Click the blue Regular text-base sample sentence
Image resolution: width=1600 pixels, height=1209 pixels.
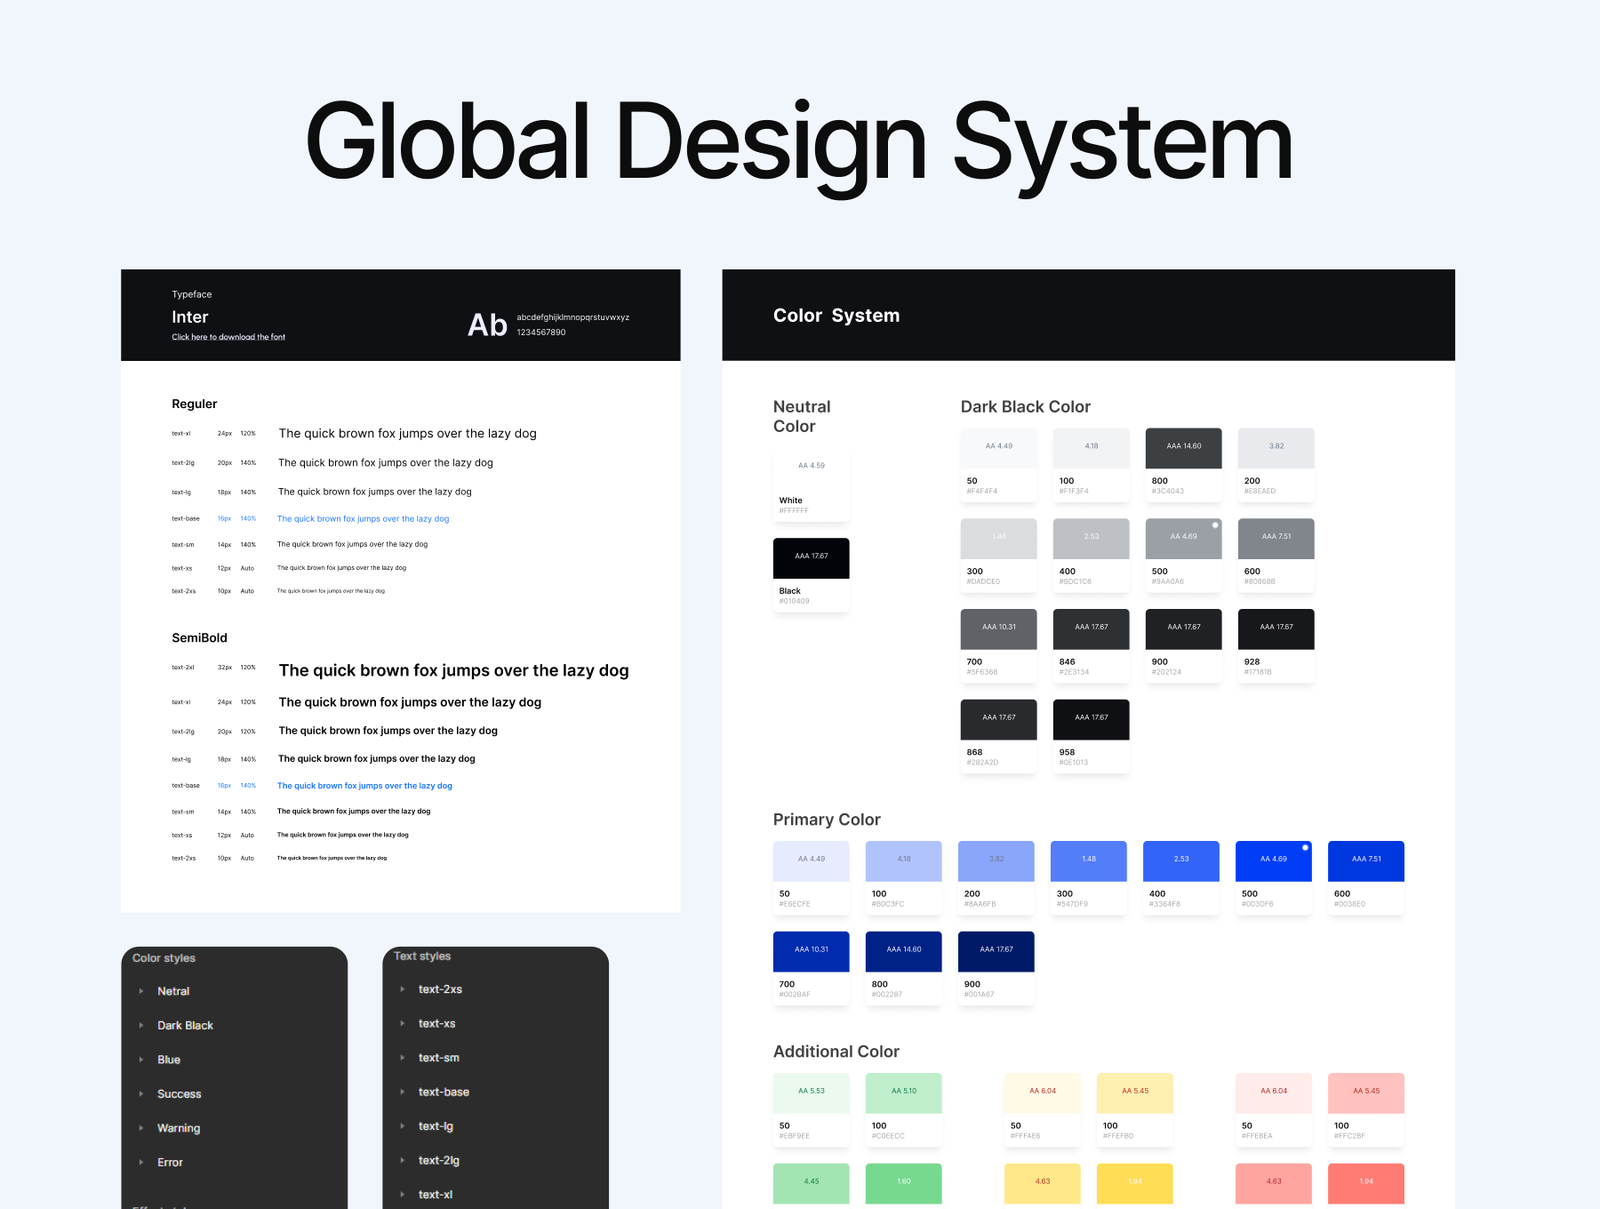(x=363, y=519)
